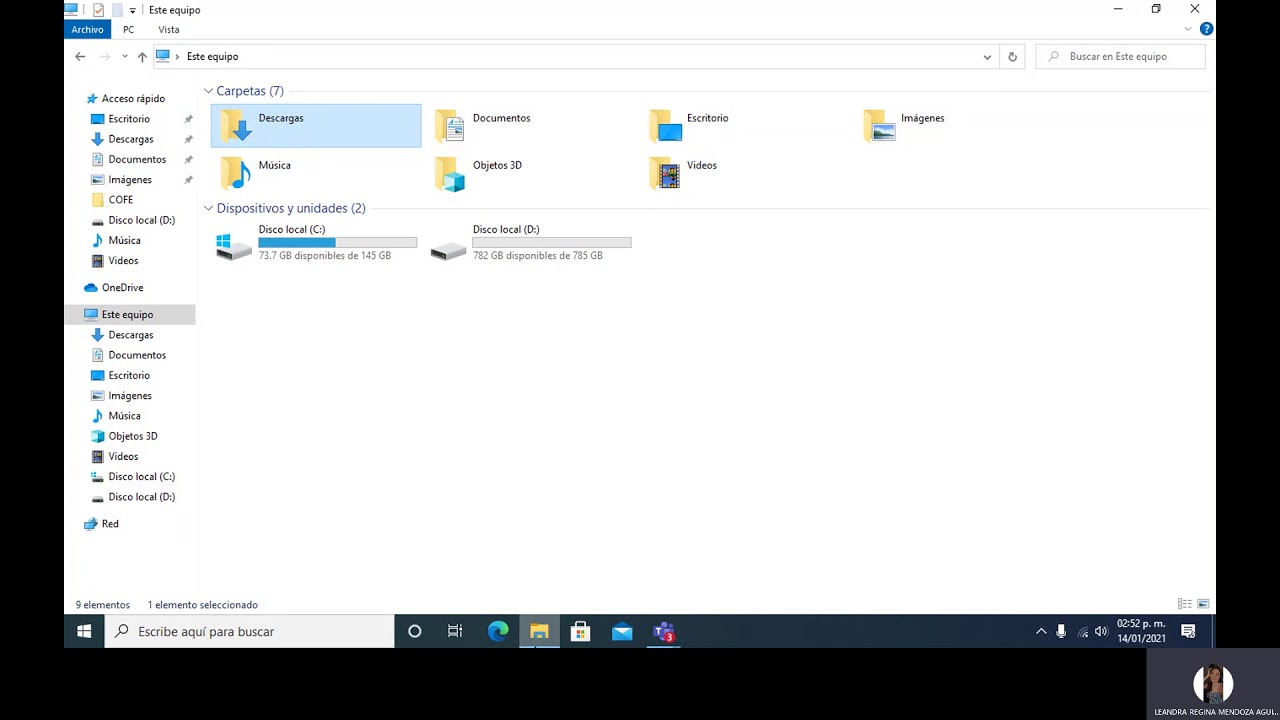
Task: Open Microsoft Teams from taskbar
Action: (x=663, y=631)
